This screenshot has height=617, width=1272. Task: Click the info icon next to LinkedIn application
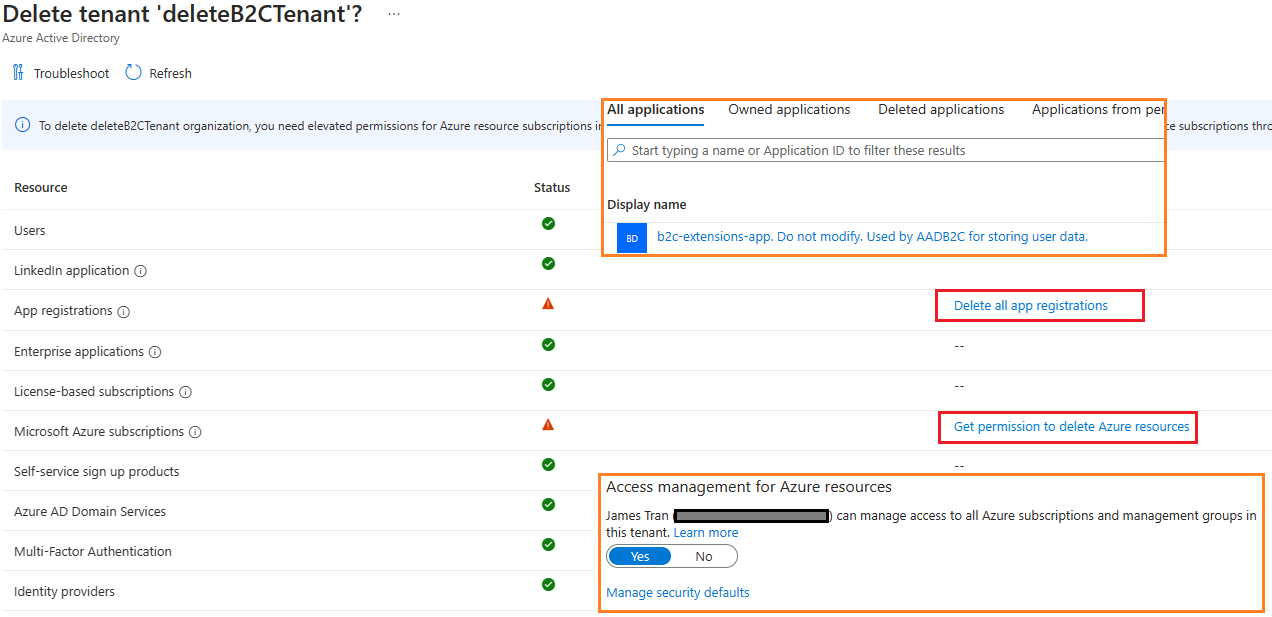click(x=141, y=271)
